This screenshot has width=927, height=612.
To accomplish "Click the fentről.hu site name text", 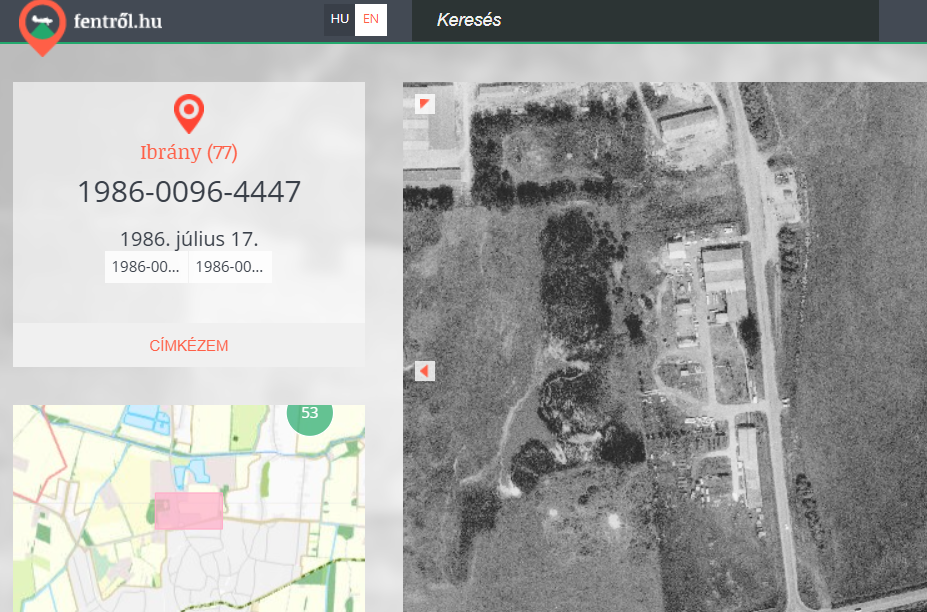I will point(118,21).
